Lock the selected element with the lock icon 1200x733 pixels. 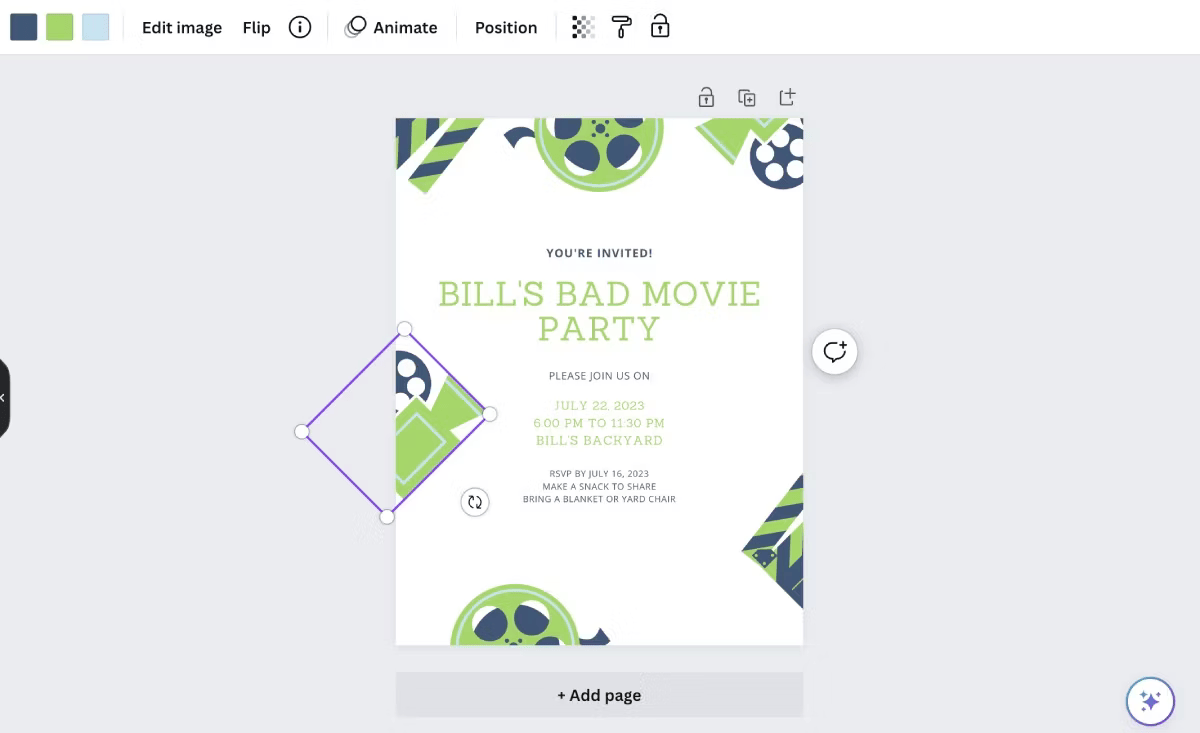coord(660,27)
